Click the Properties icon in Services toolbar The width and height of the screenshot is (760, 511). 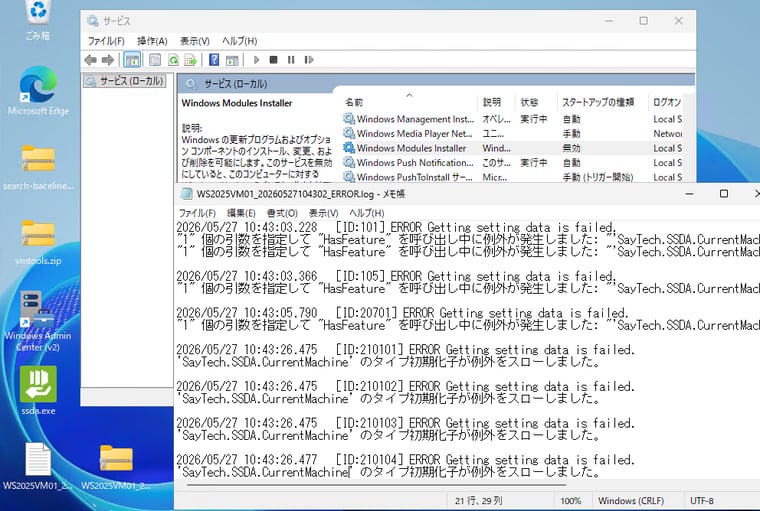pyautogui.click(x=155, y=60)
